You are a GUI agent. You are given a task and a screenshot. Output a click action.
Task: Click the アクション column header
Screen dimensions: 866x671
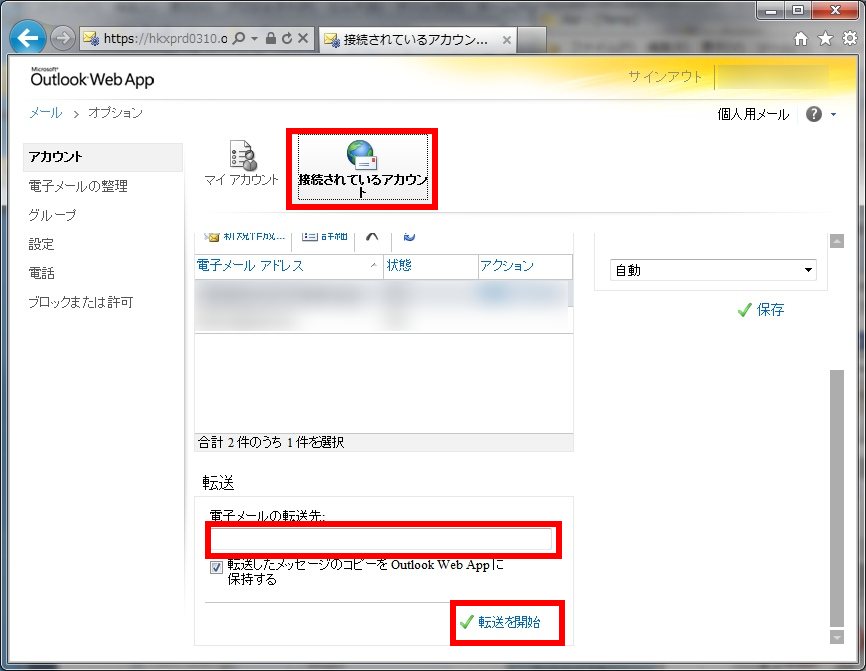[x=525, y=266]
